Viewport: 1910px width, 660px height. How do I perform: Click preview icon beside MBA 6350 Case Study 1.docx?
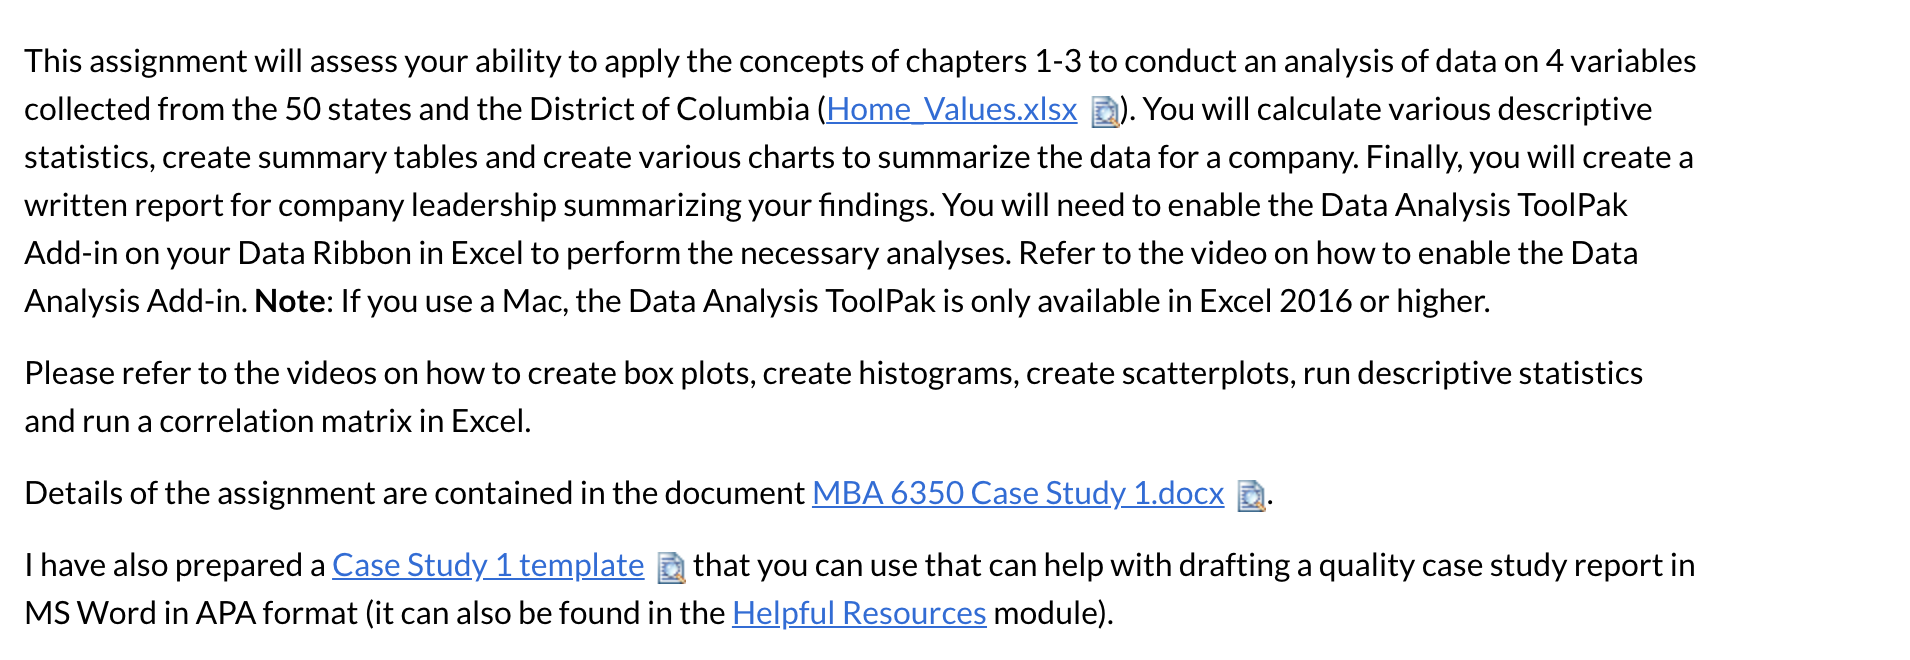(x=1250, y=496)
